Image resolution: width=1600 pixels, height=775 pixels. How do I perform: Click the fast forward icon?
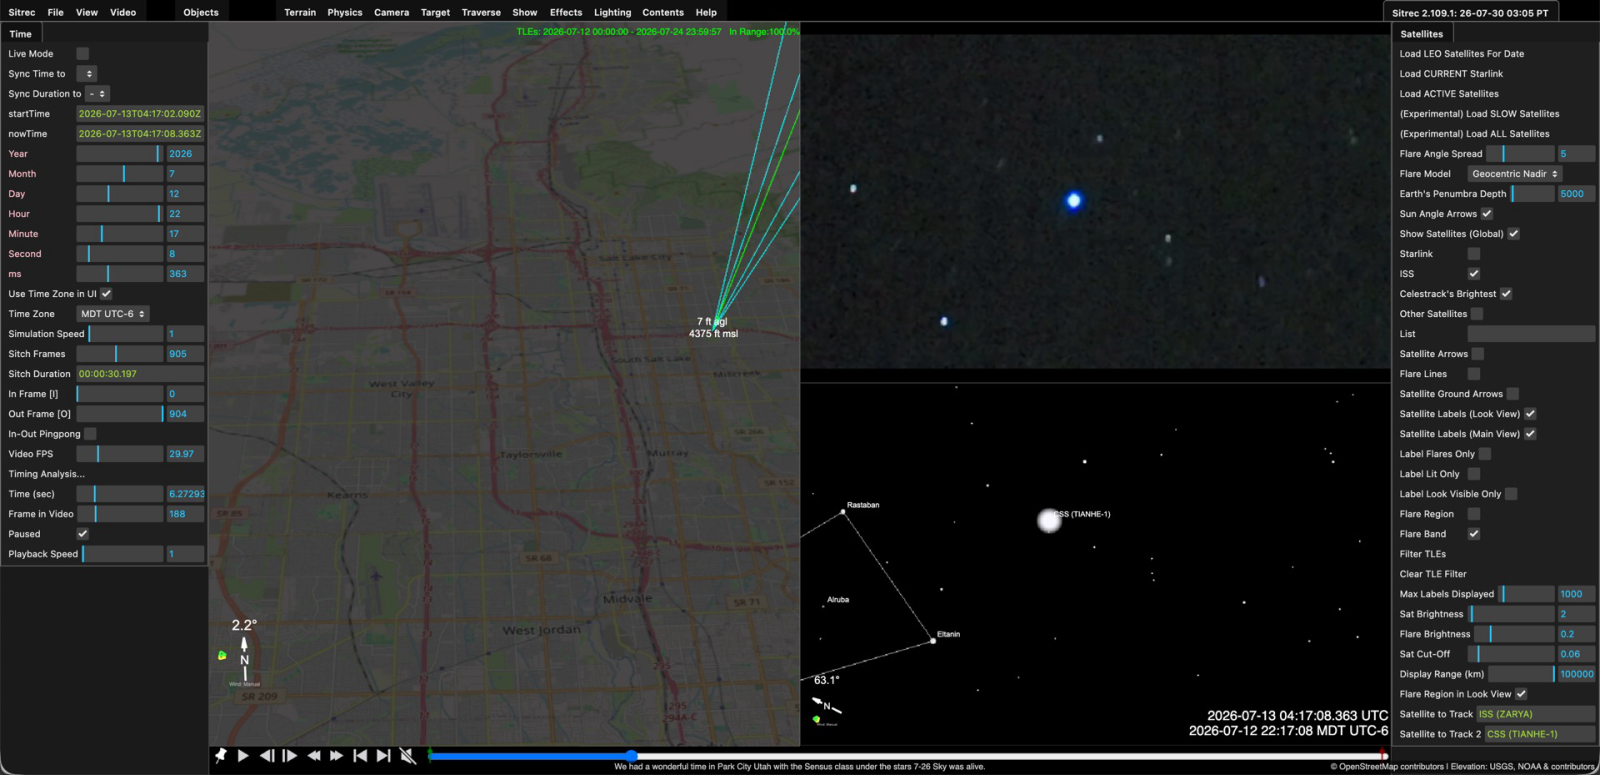(x=337, y=756)
